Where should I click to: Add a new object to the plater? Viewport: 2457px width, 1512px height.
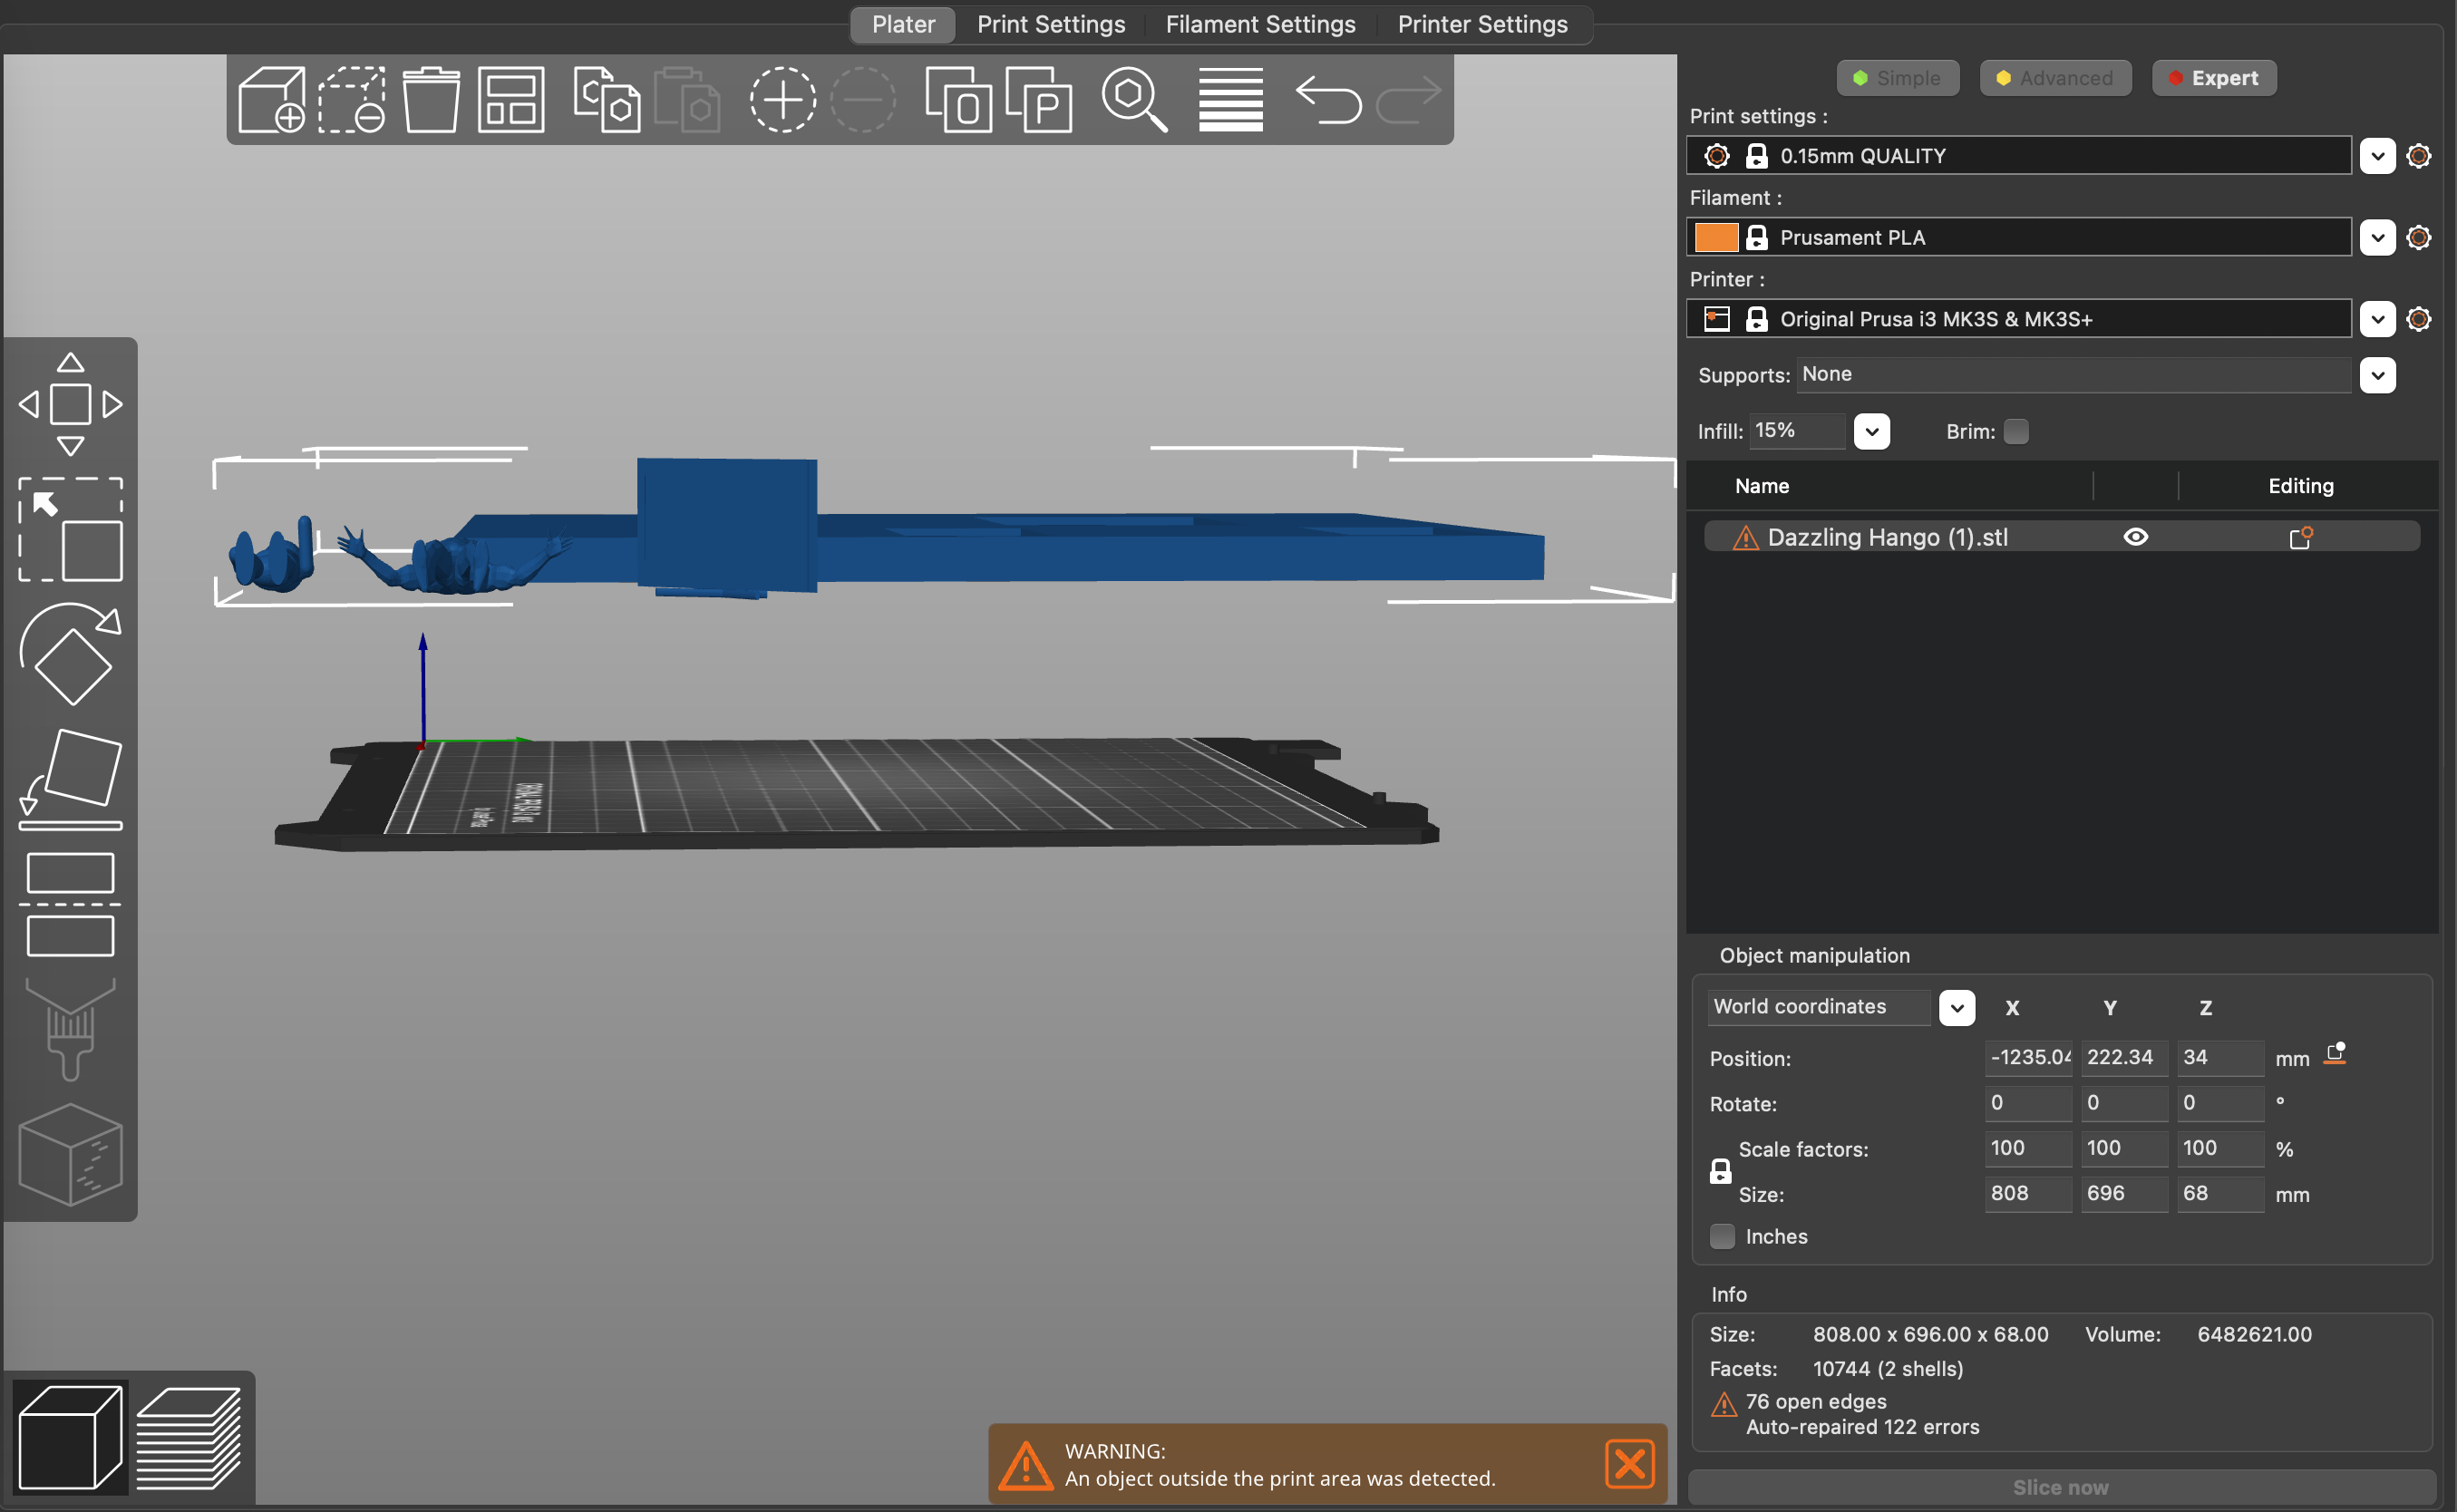click(x=270, y=99)
